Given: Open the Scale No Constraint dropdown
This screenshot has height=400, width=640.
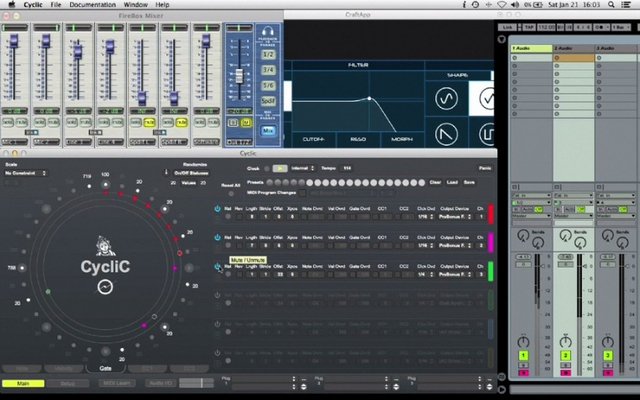Looking at the screenshot, I should coord(25,173).
